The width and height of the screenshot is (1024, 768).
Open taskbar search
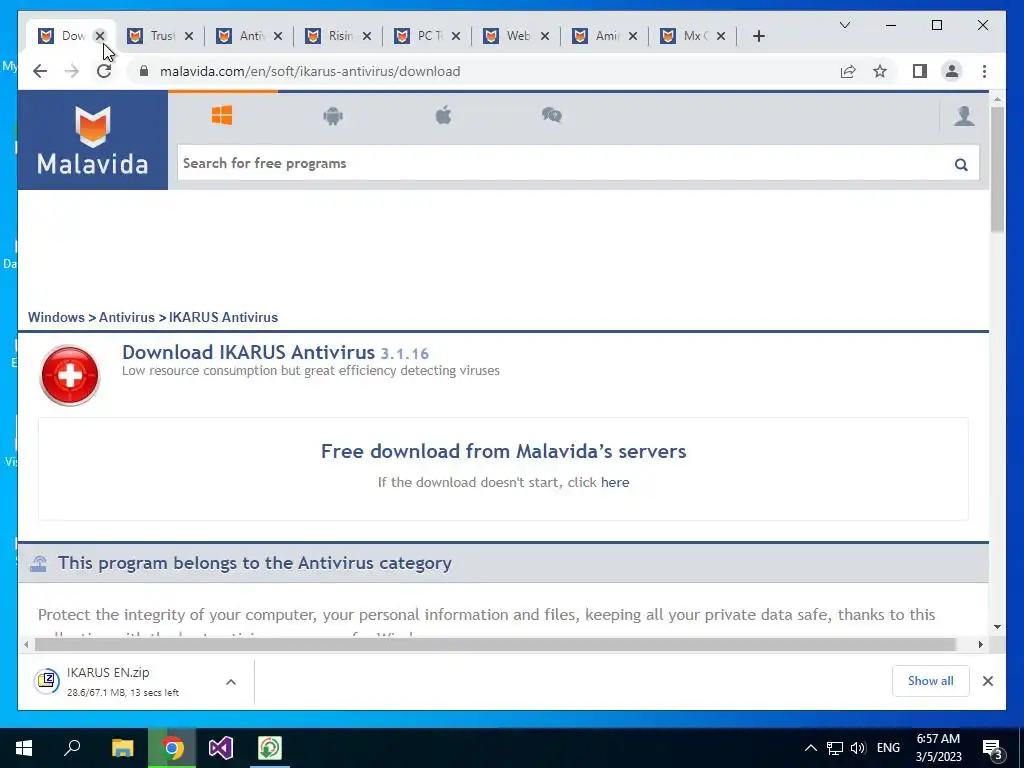point(72,748)
